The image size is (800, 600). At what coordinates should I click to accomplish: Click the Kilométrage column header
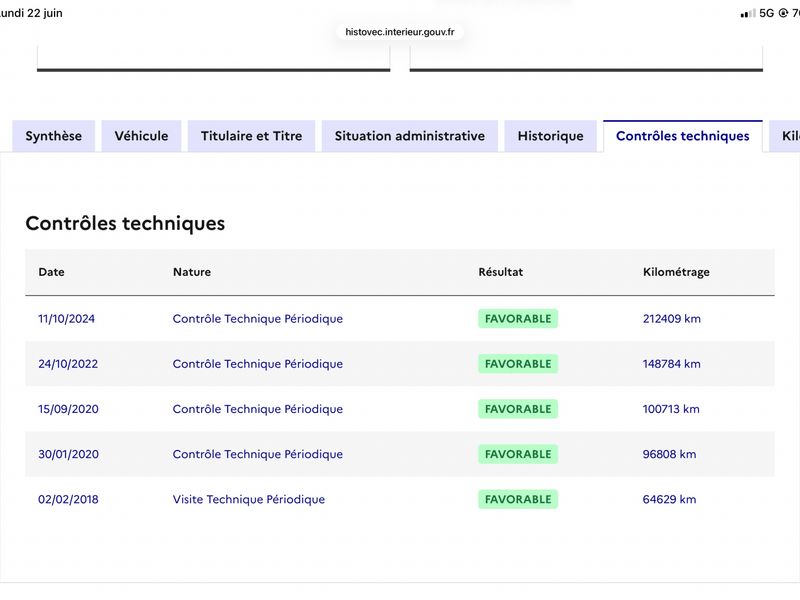(x=676, y=272)
